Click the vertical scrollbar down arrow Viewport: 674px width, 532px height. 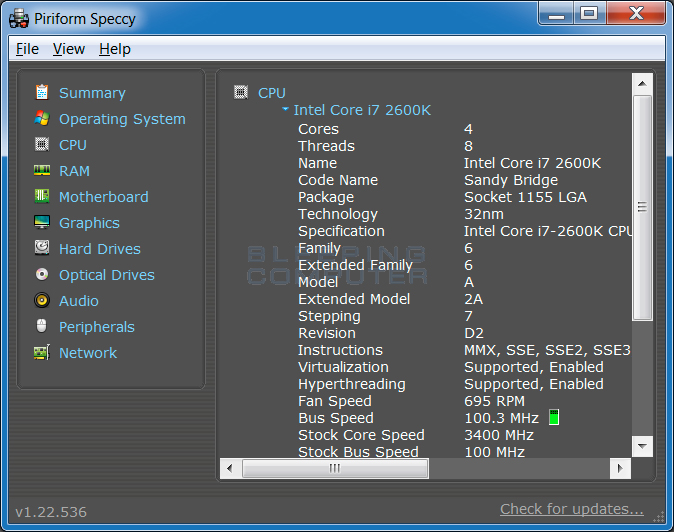click(642, 447)
